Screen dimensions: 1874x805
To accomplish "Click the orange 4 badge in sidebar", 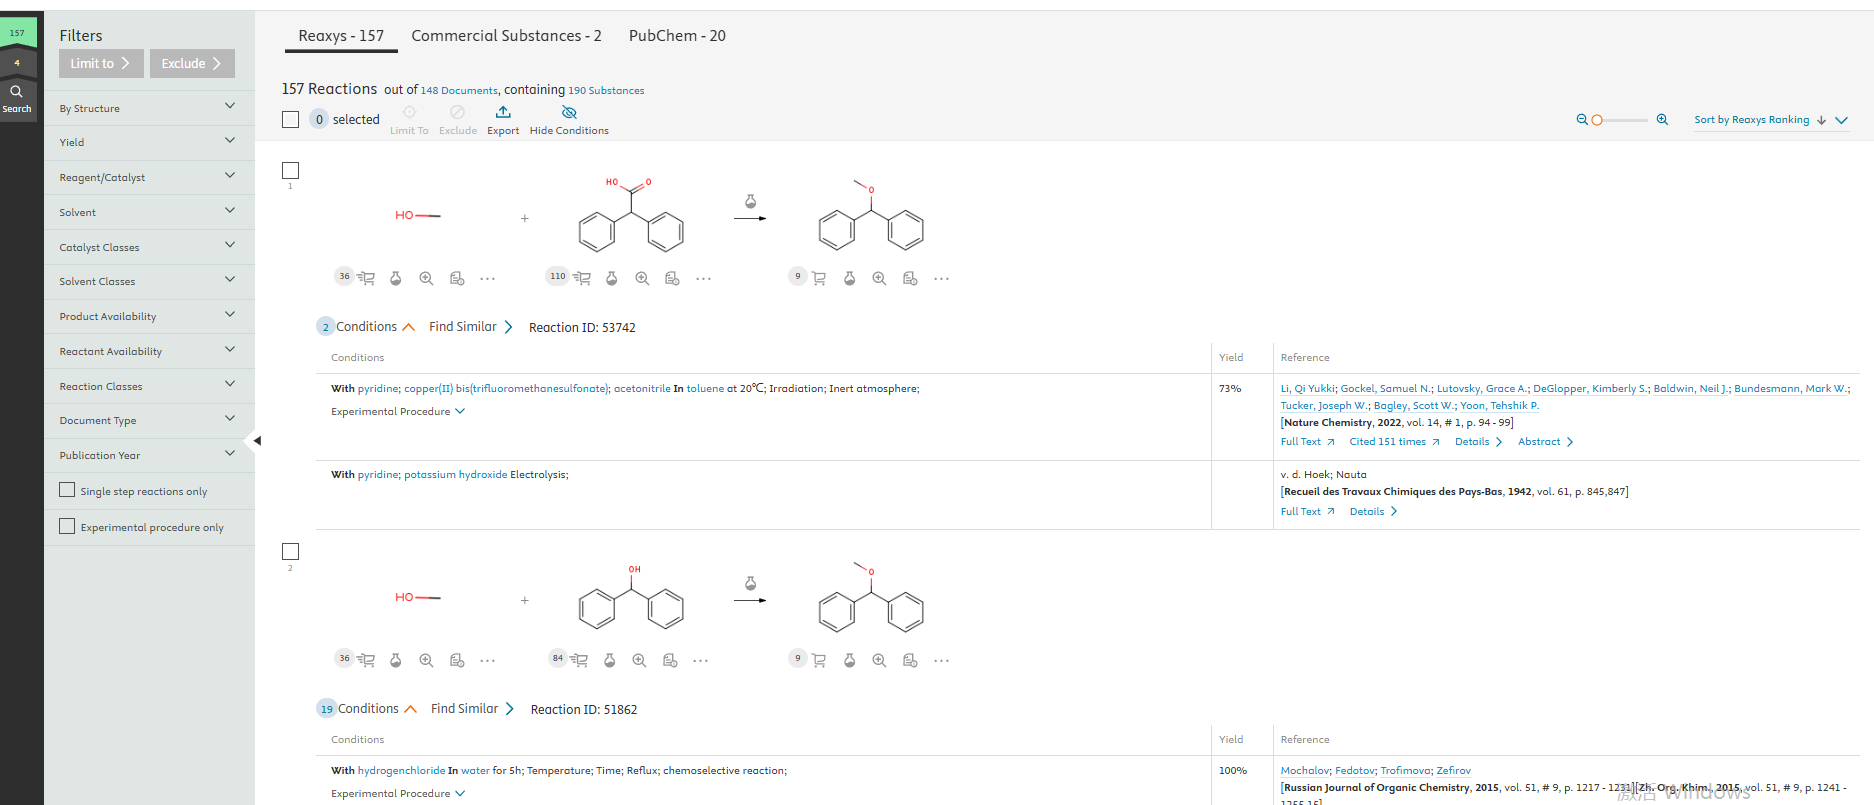I will 17,63.
